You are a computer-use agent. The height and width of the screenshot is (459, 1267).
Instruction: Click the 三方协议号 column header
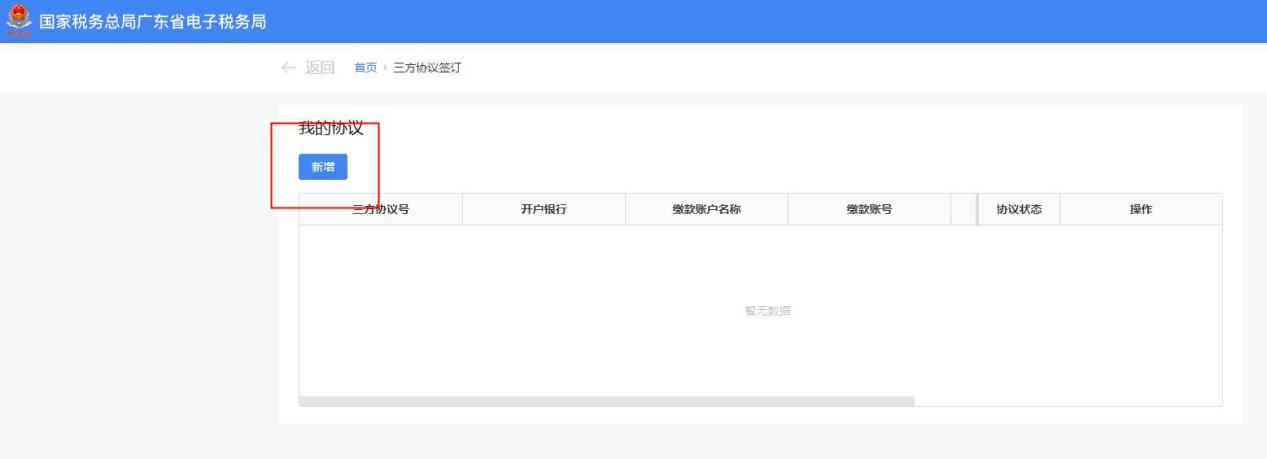coord(380,210)
